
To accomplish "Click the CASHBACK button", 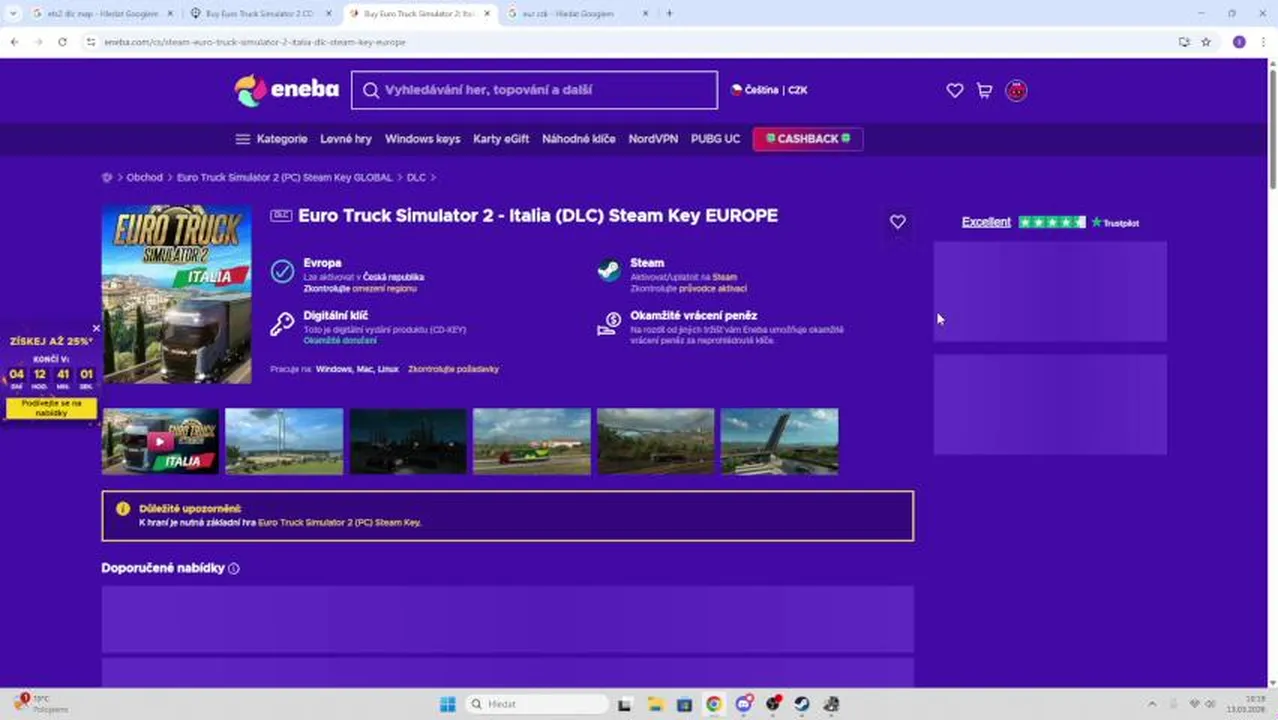I will tap(808, 139).
